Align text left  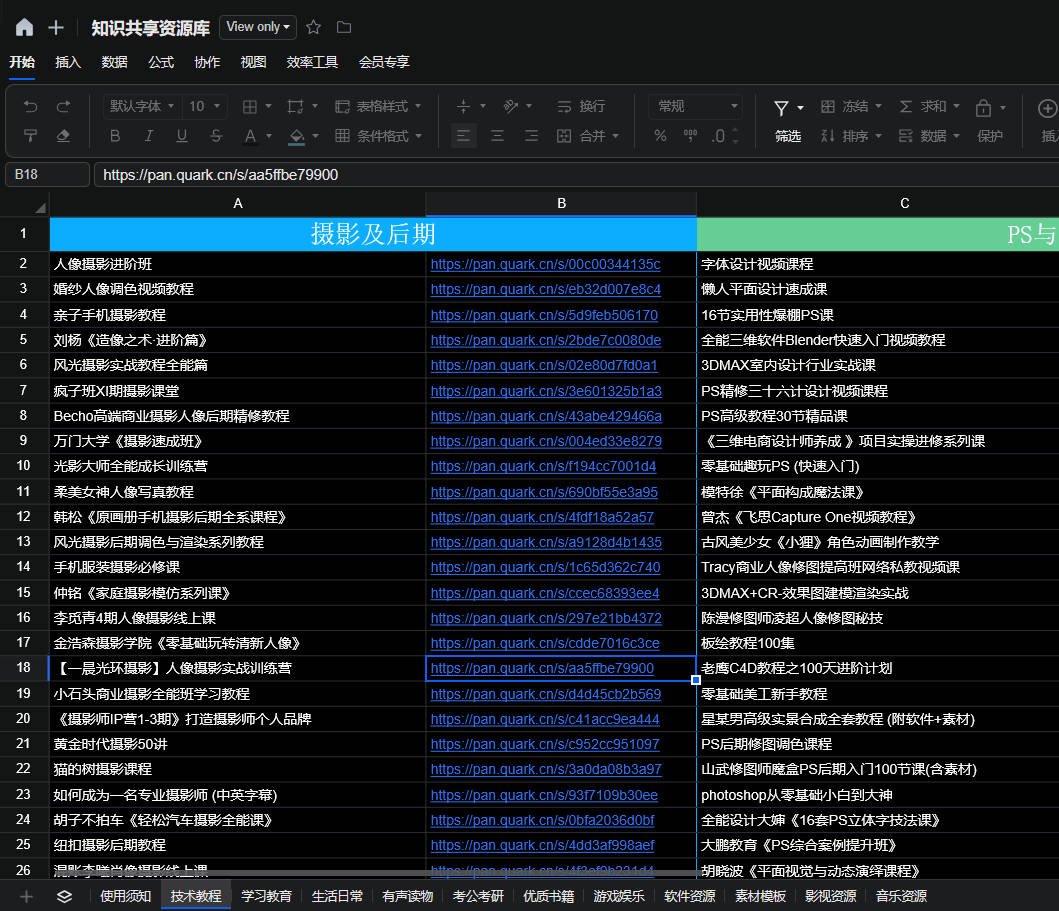463,136
